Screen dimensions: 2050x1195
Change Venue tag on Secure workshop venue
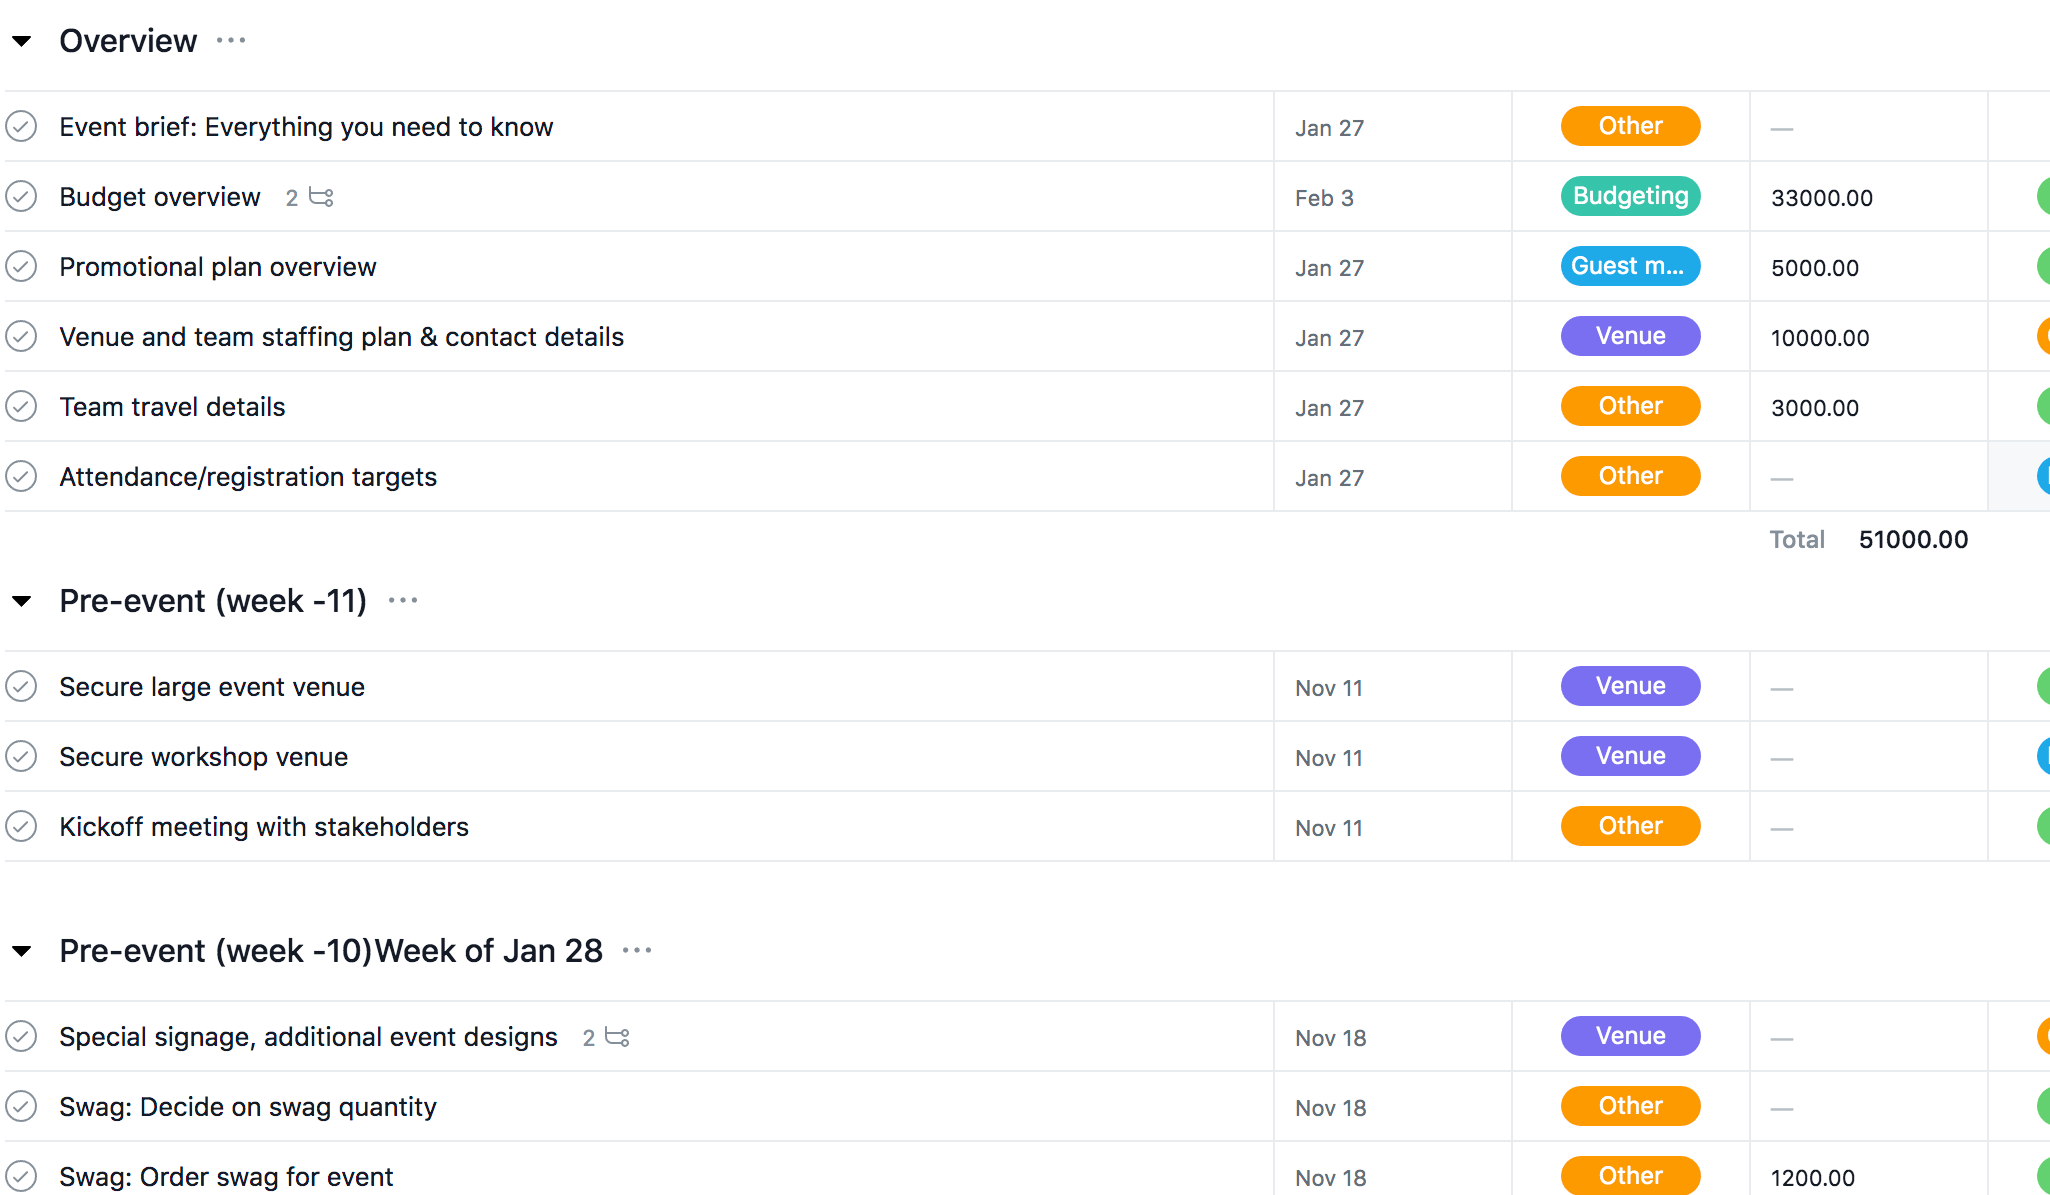pos(1630,756)
